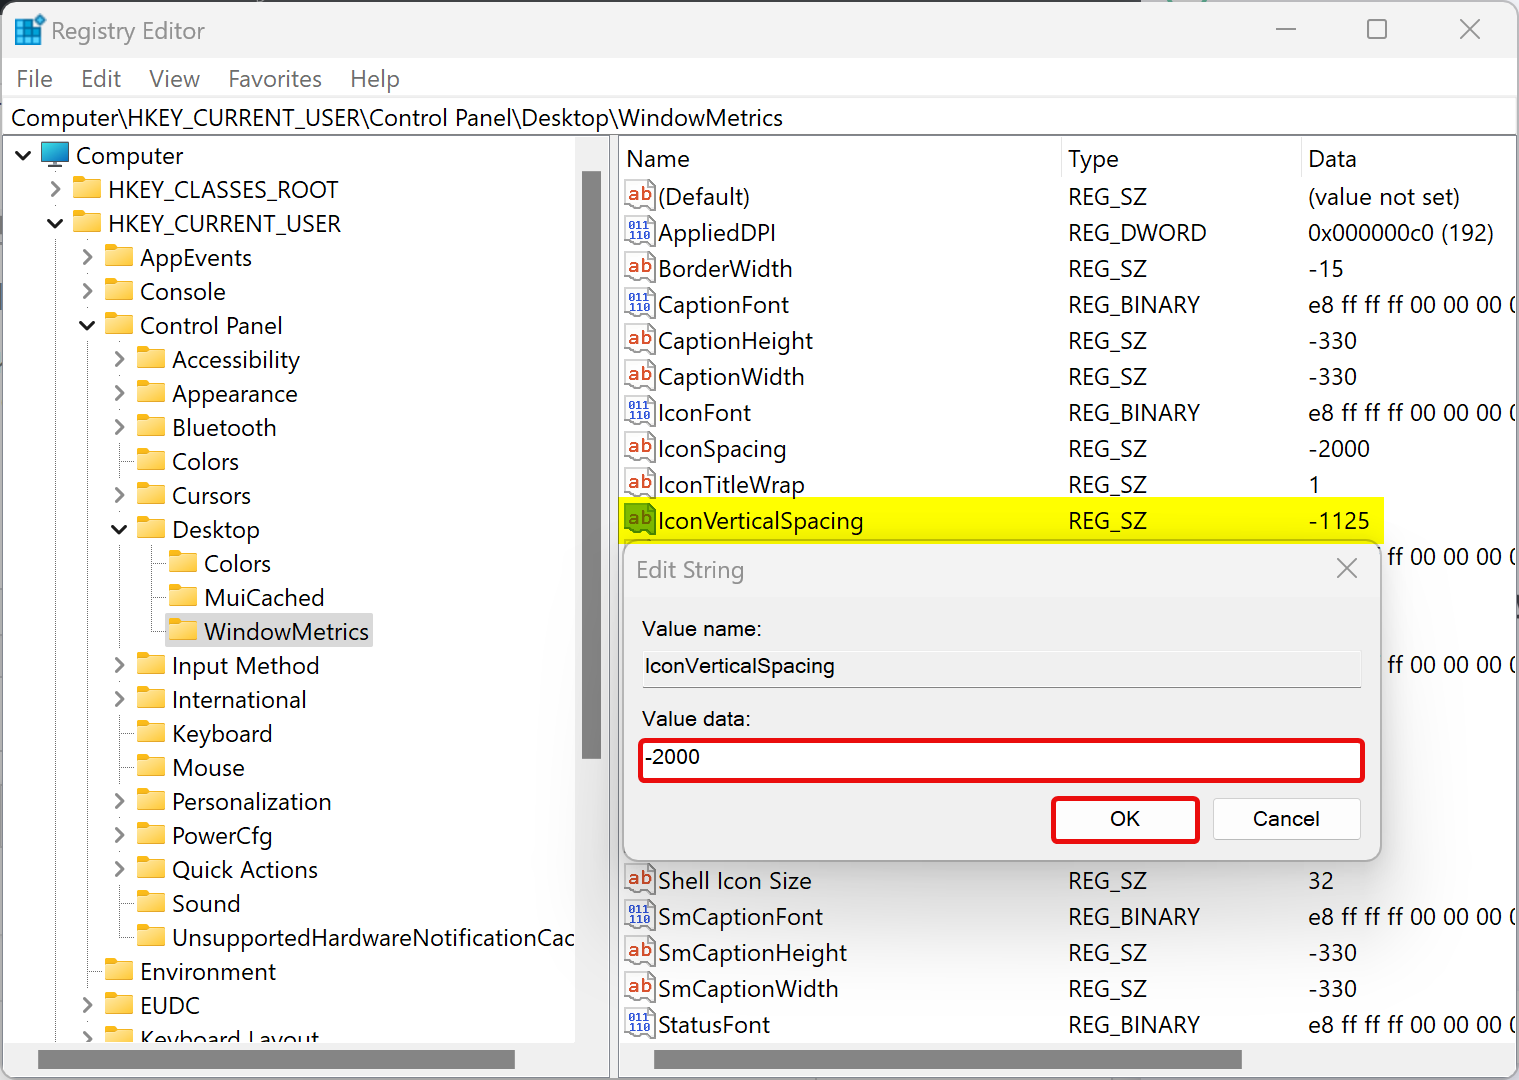Click the binary icon beside IconFont
The height and width of the screenshot is (1080, 1519).
[x=640, y=411]
